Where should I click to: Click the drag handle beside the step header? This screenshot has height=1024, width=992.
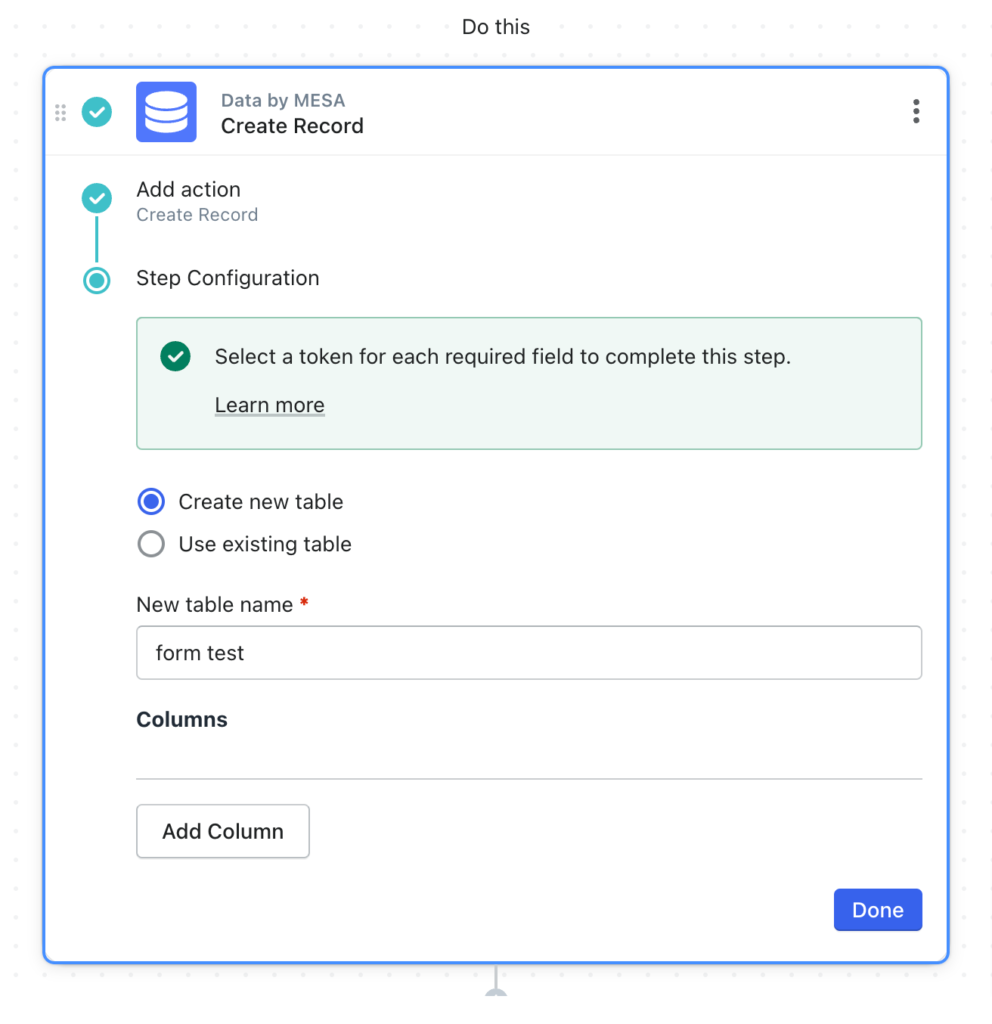tap(60, 112)
